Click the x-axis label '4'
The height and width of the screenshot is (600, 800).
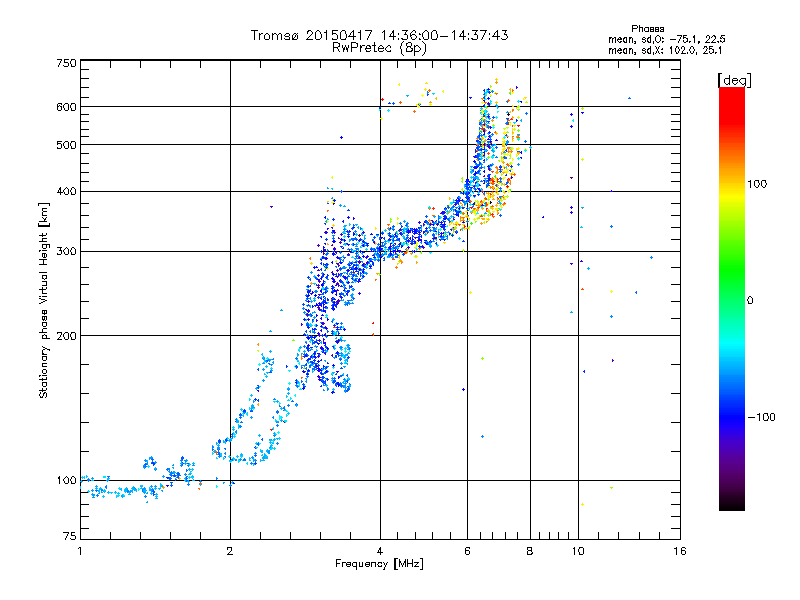[380, 551]
